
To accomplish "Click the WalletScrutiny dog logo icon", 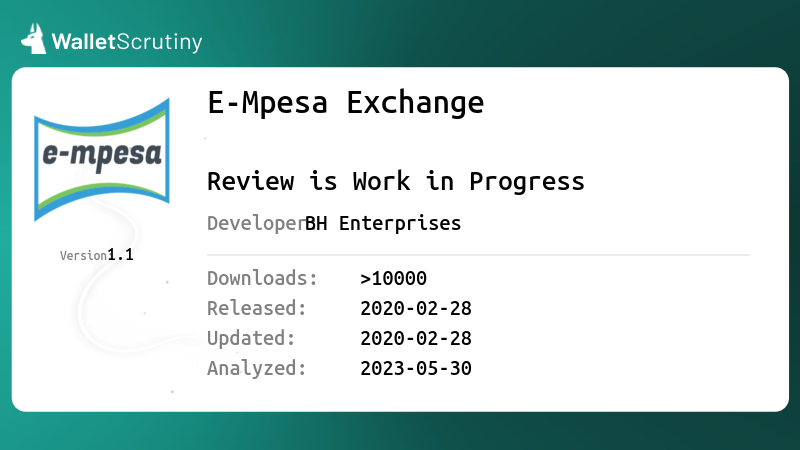I will (34, 39).
